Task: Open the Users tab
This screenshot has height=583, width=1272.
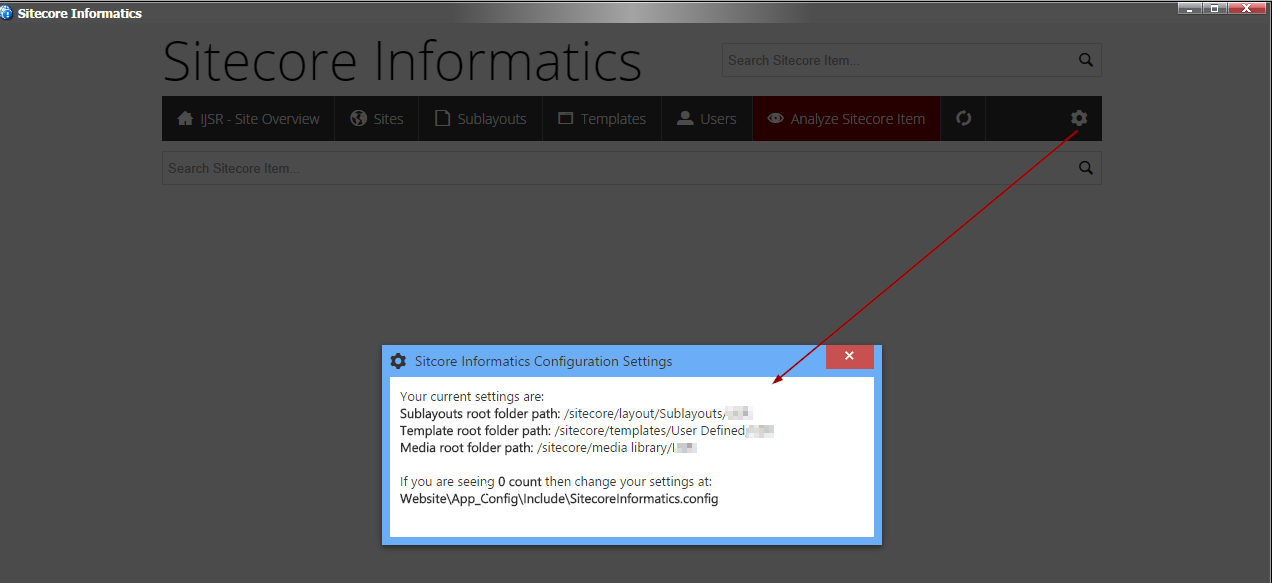Action: point(706,118)
